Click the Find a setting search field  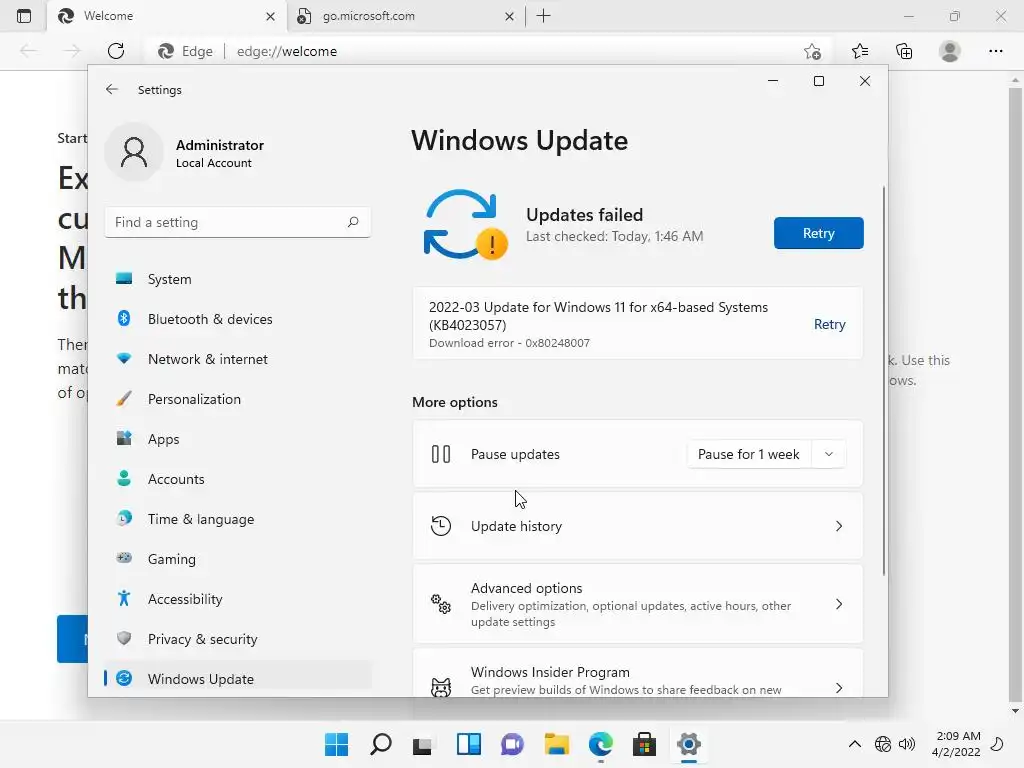click(238, 222)
